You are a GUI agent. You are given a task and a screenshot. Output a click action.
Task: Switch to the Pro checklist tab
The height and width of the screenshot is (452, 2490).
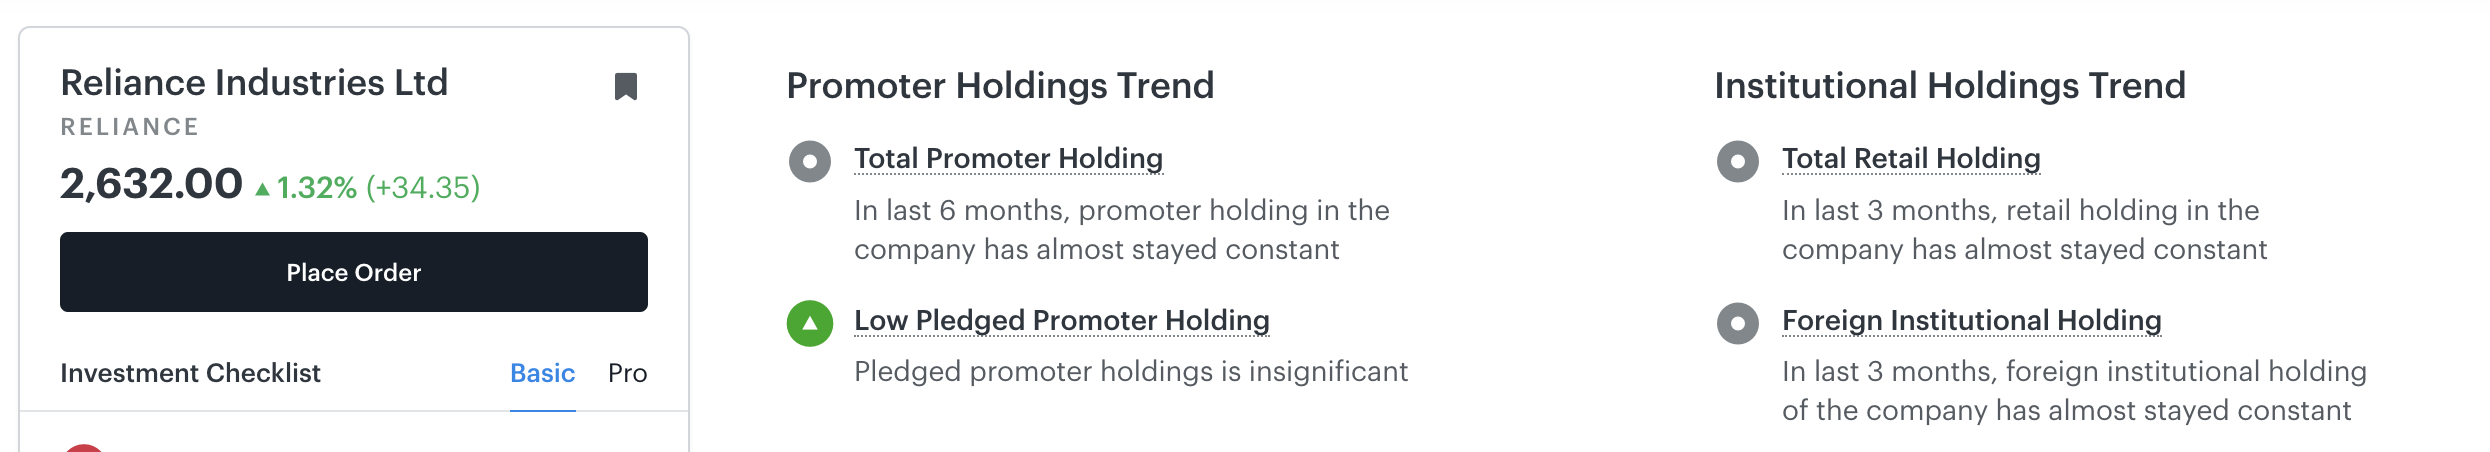[627, 373]
